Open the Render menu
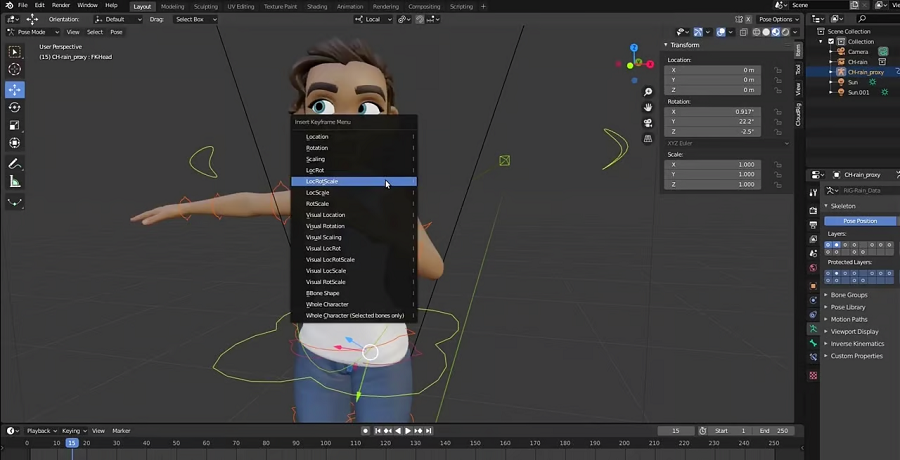Image resolution: width=900 pixels, height=460 pixels. (x=61, y=5)
